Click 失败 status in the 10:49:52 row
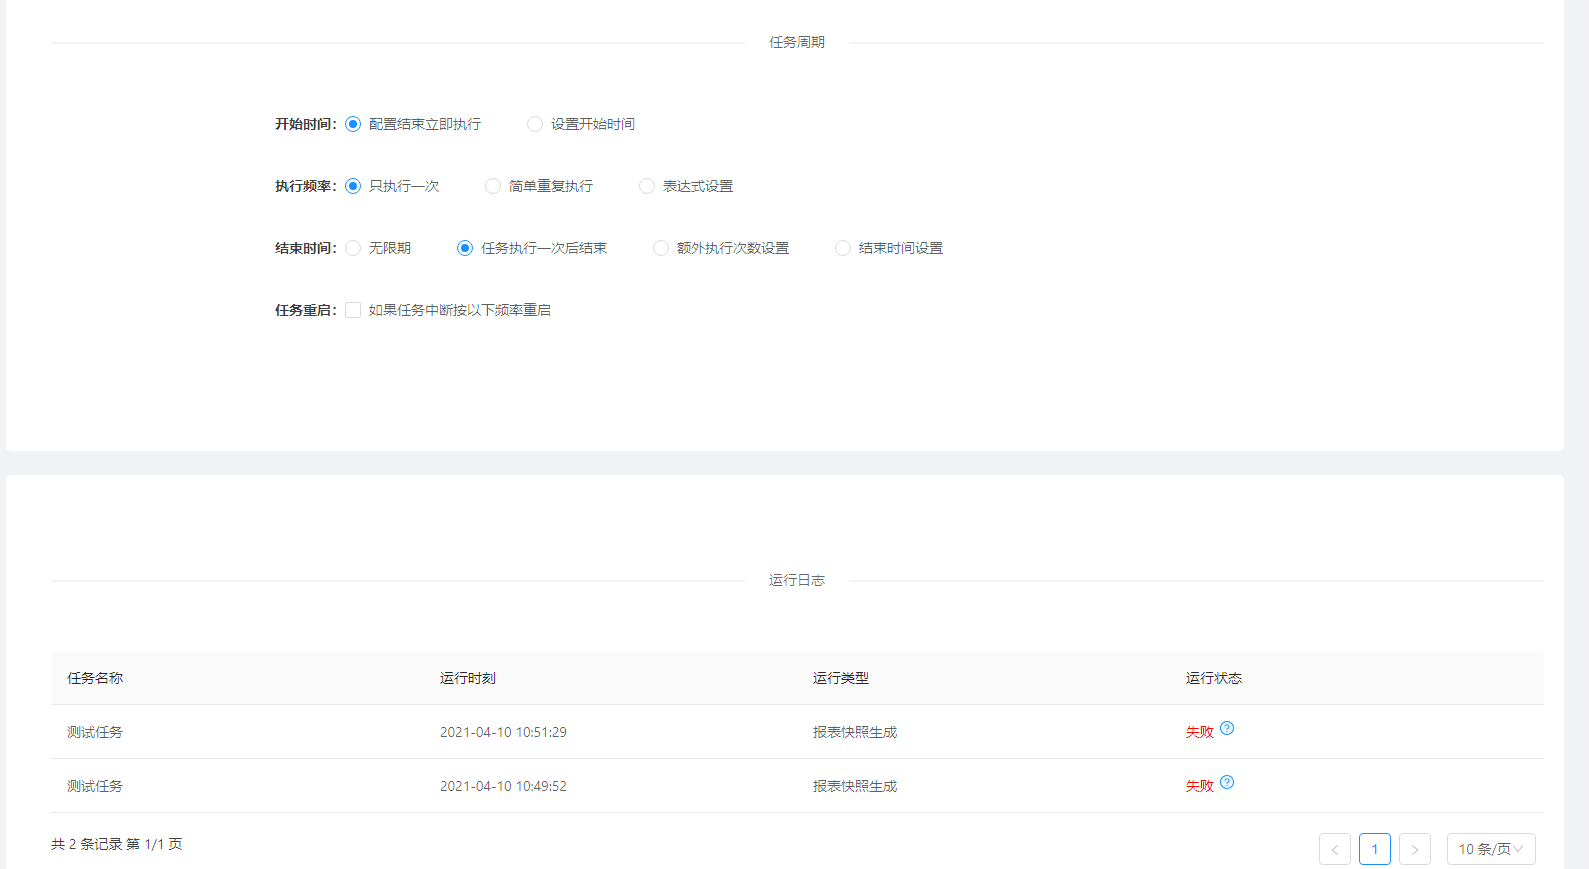Viewport: 1589px width, 869px height. coord(1200,786)
